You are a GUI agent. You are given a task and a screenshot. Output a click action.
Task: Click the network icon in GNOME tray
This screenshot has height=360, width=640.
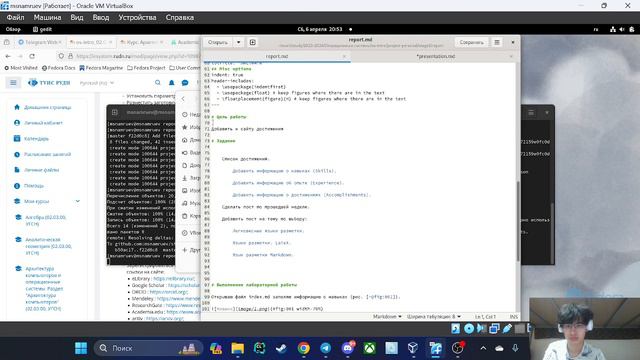pos(613,29)
